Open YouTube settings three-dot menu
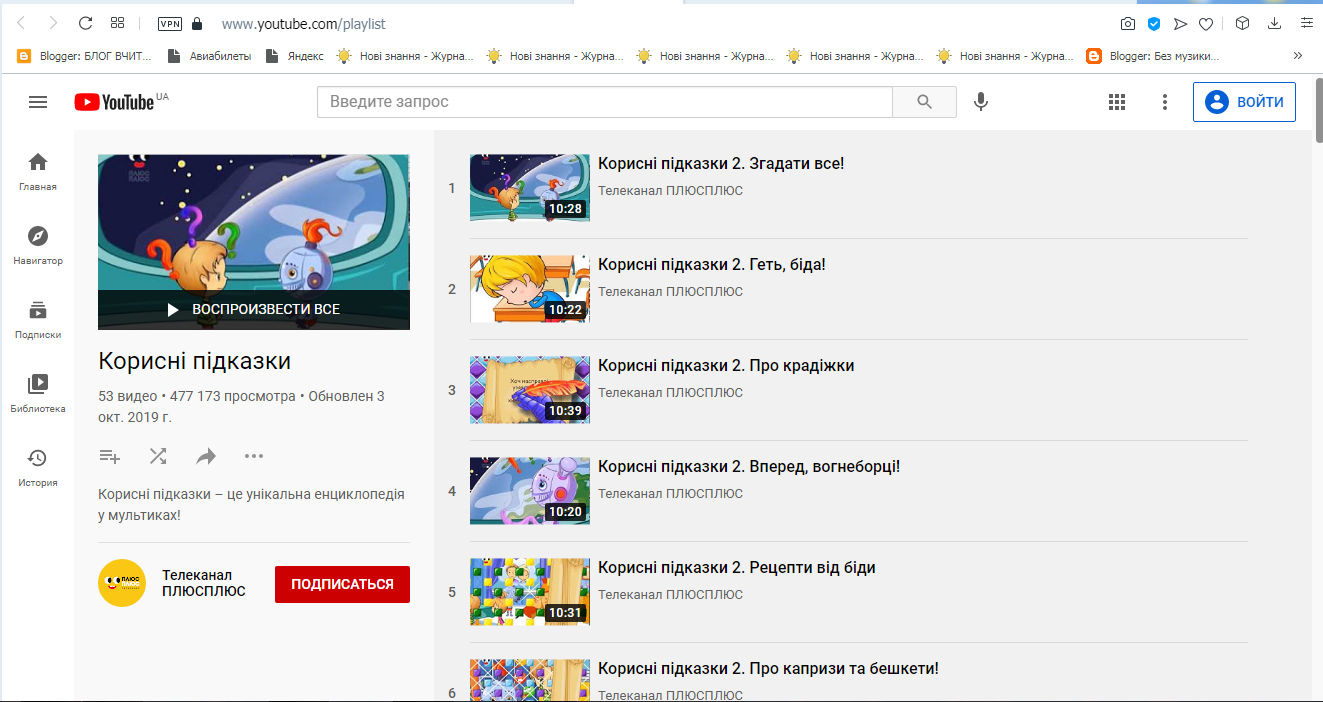Viewport: 1323px width, 702px height. [1164, 102]
